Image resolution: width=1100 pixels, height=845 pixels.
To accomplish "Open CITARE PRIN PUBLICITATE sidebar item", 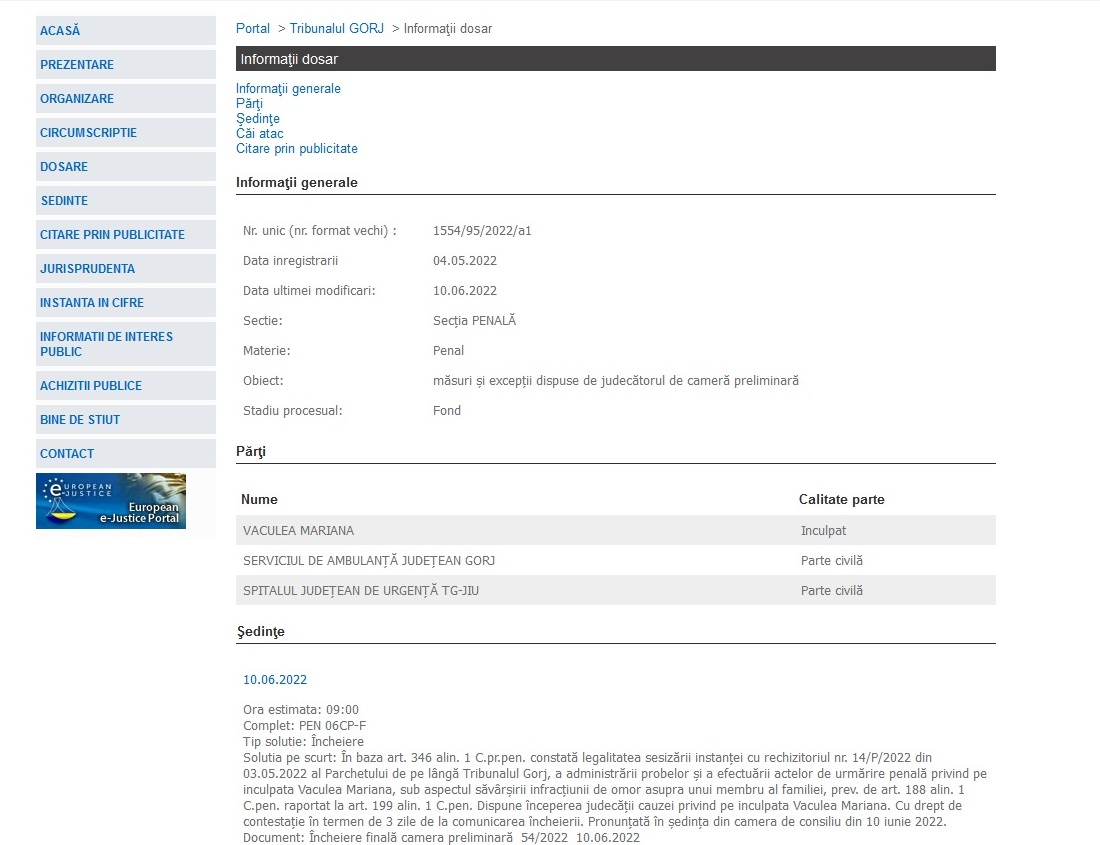I will tap(112, 235).
